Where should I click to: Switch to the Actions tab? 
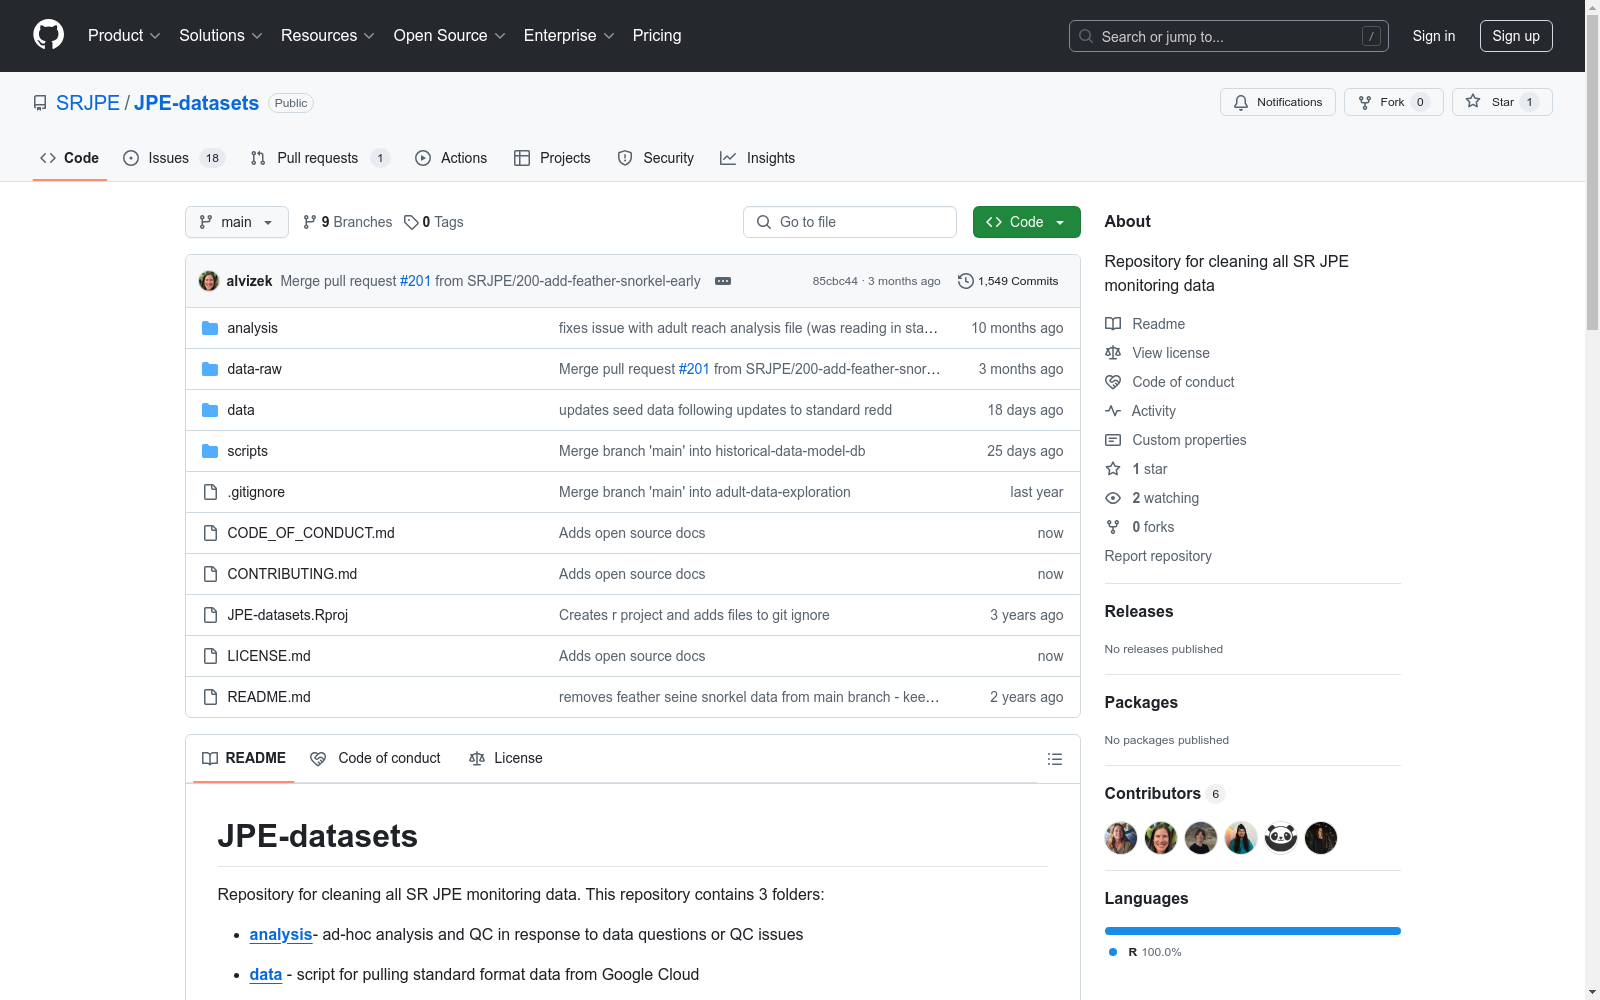click(451, 158)
